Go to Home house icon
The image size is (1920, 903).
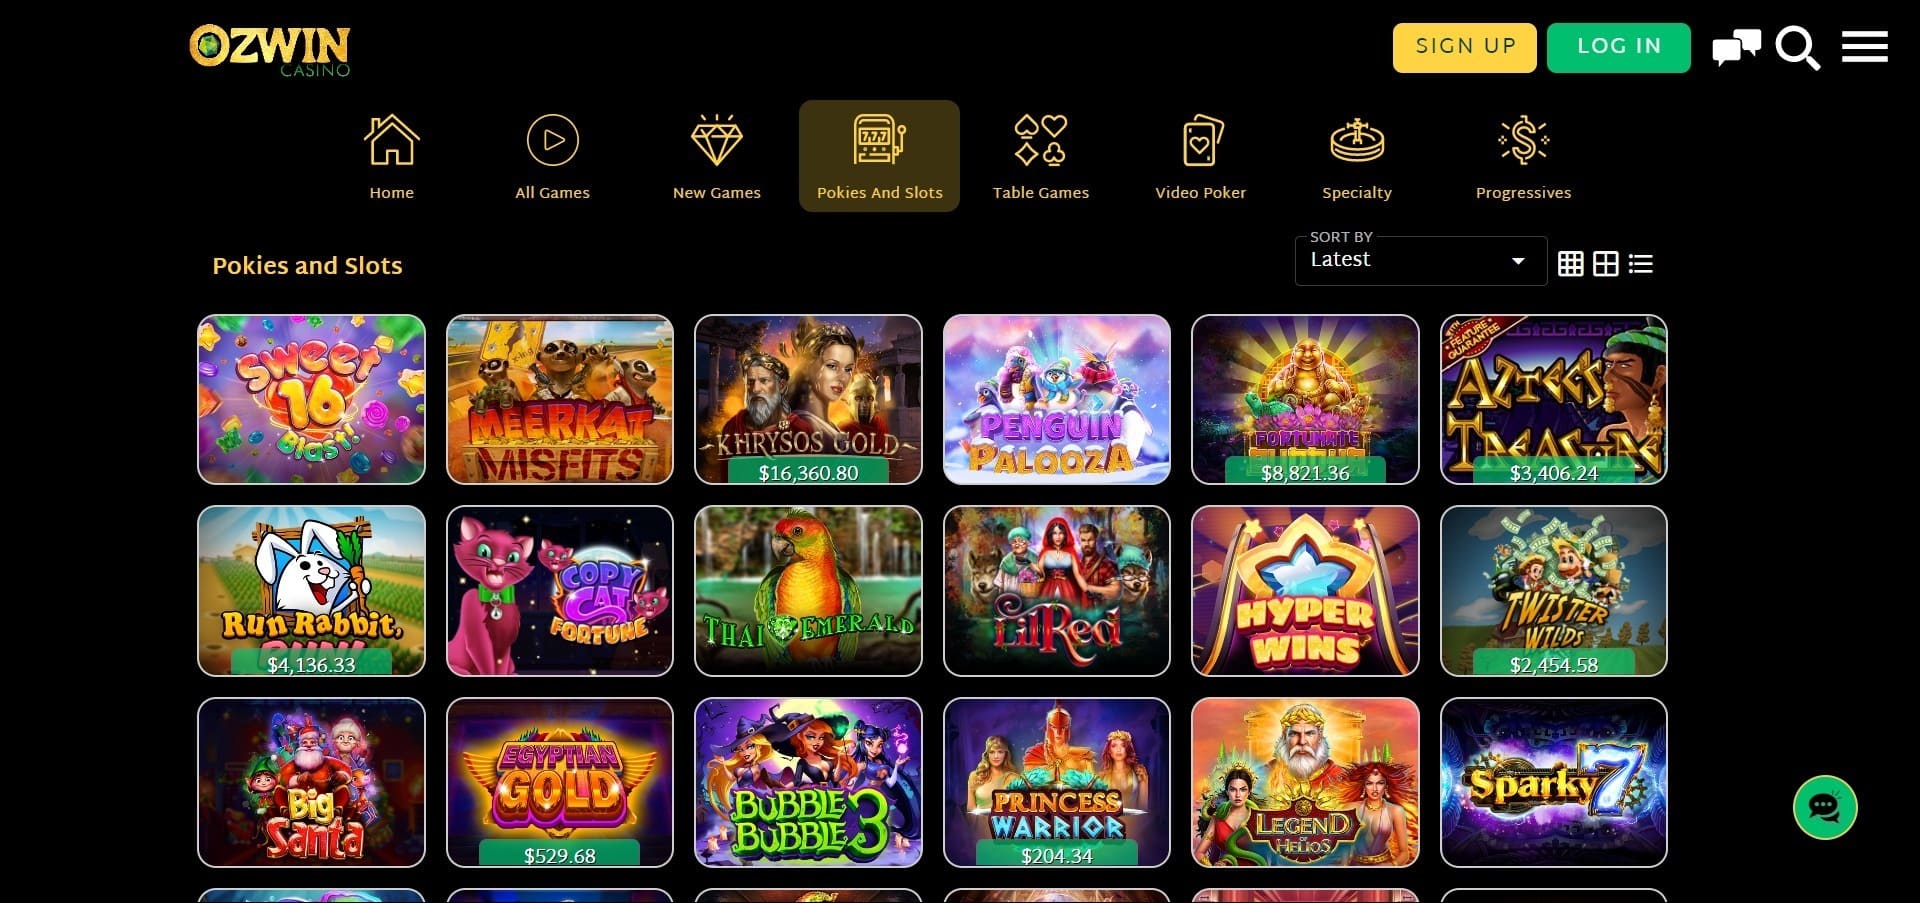(391, 140)
